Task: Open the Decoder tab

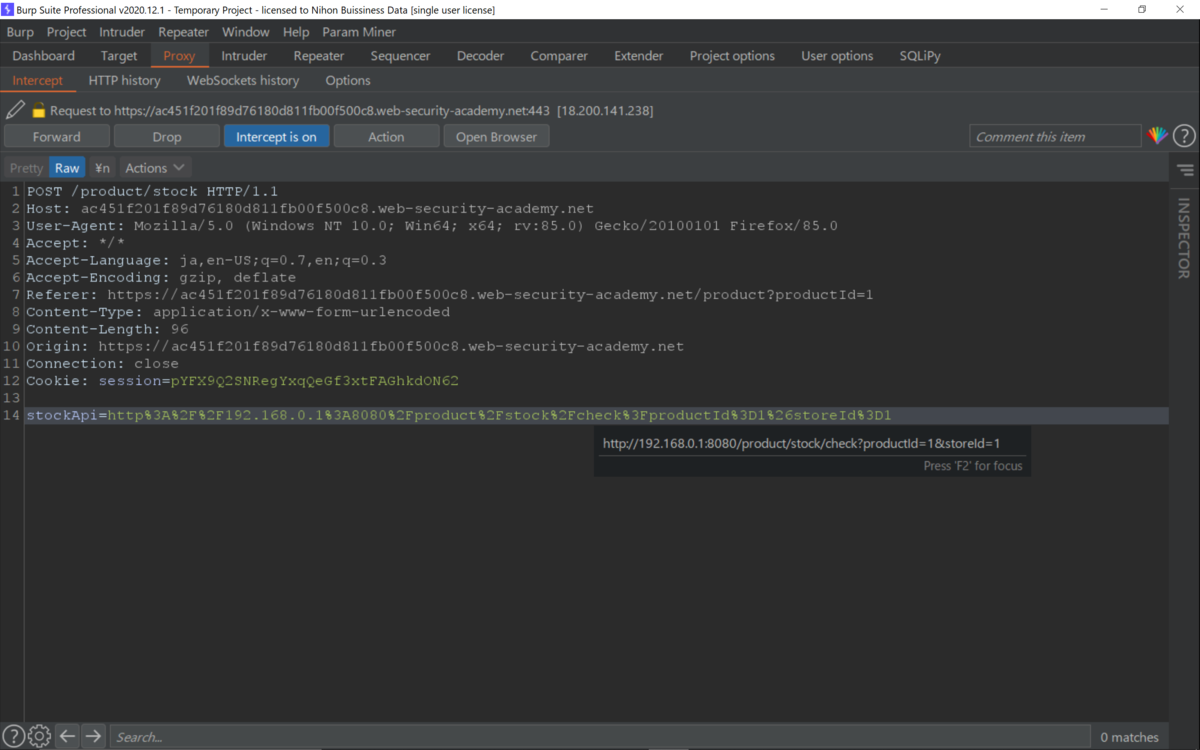Action: pyautogui.click(x=480, y=56)
